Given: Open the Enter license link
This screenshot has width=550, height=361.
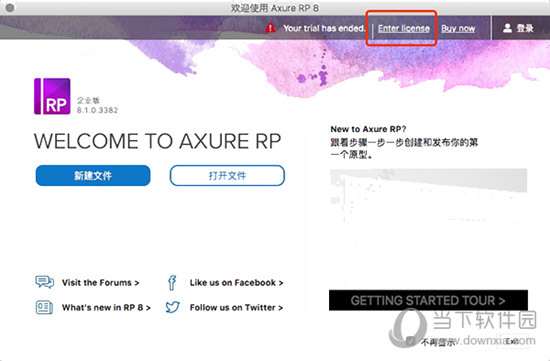Looking at the screenshot, I should (404, 28).
